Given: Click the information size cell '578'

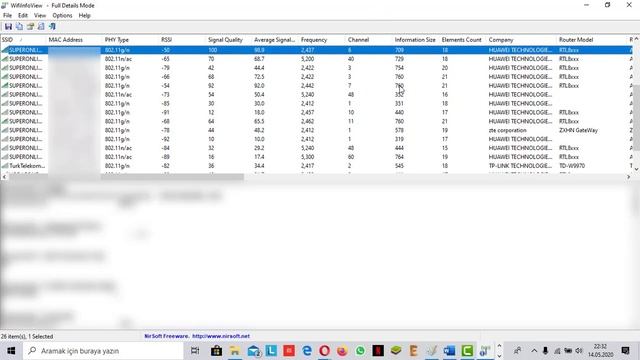Looking at the screenshot, I should point(399,130).
